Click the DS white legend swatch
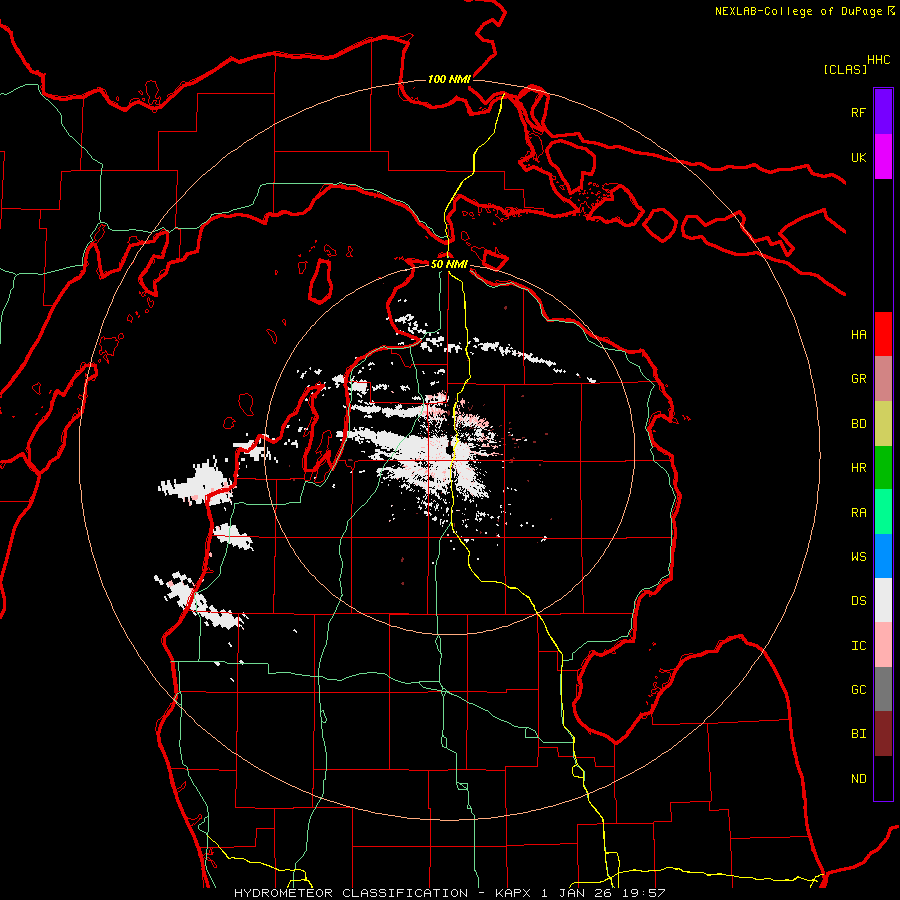Viewport: 900px width, 900px height. coord(883,600)
